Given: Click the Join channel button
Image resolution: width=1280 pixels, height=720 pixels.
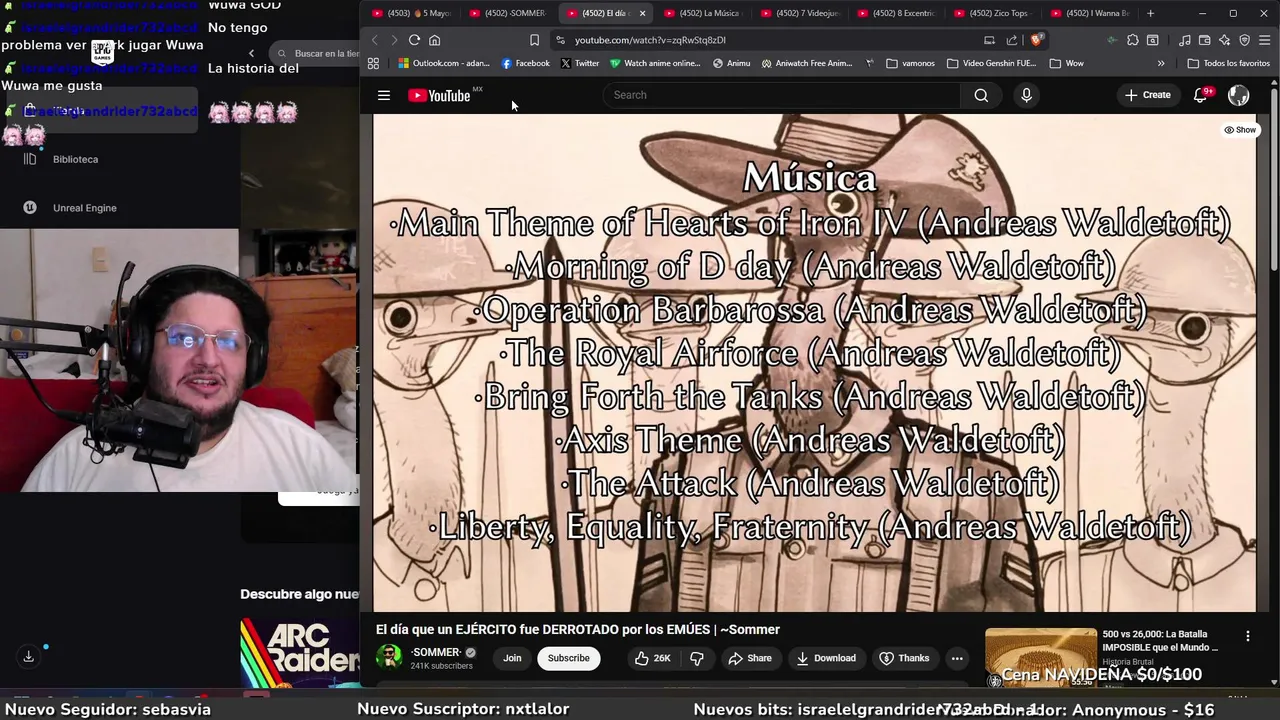Looking at the screenshot, I should click(x=512, y=658).
